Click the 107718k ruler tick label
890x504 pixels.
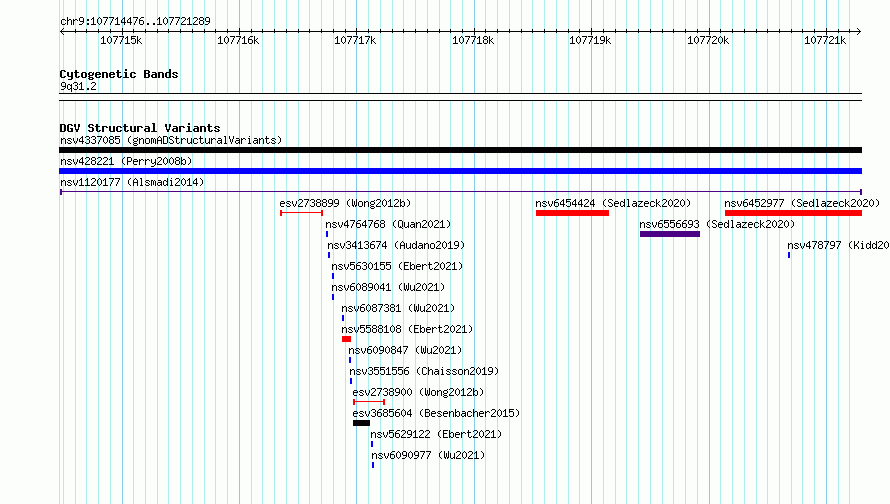pyautogui.click(x=473, y=40)
